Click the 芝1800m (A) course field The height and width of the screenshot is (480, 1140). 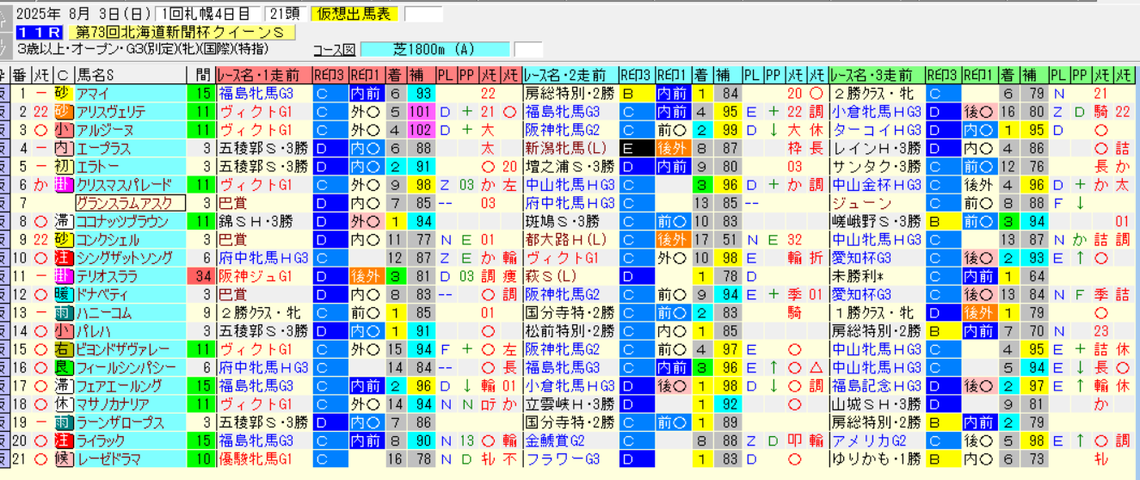coord(435,49)
